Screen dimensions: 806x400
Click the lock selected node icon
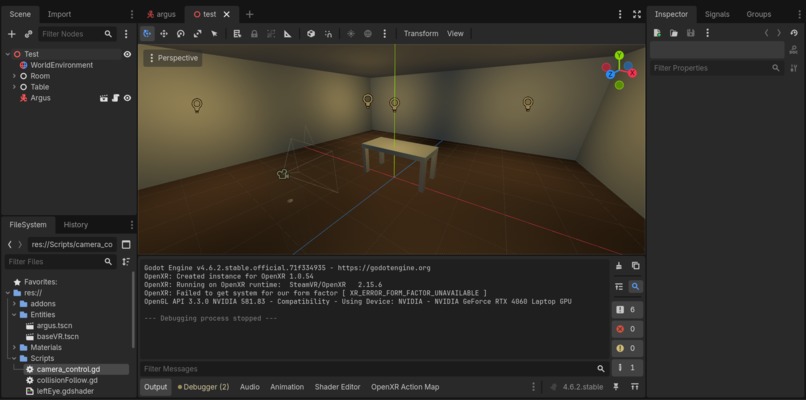click(x=254, y=33)
